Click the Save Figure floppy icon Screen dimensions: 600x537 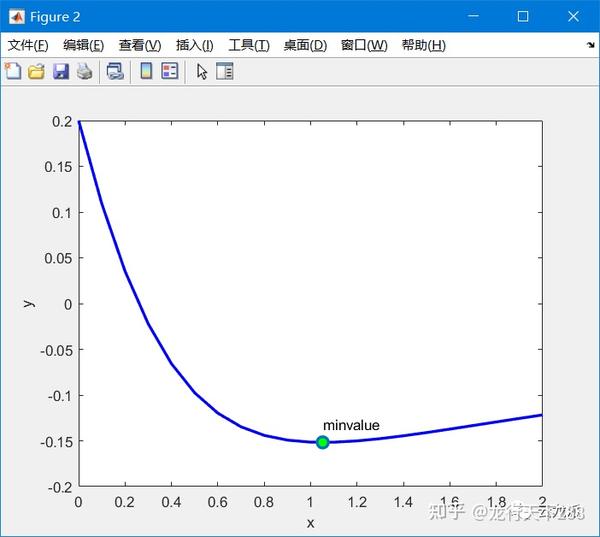60,72
